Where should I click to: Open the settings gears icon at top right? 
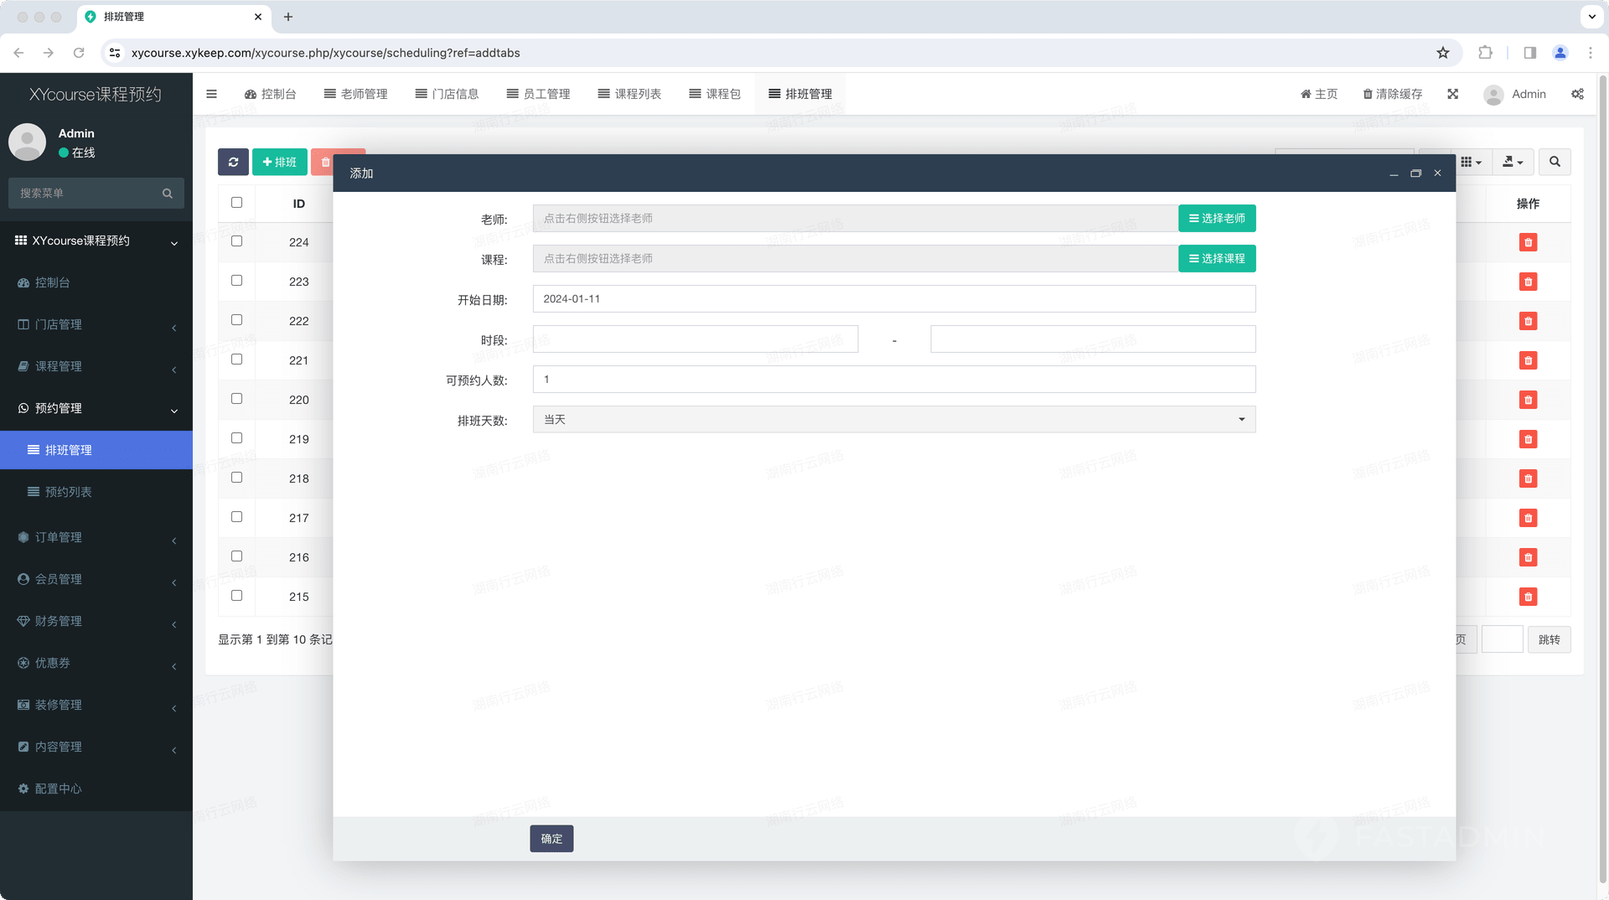point(1577,94)
